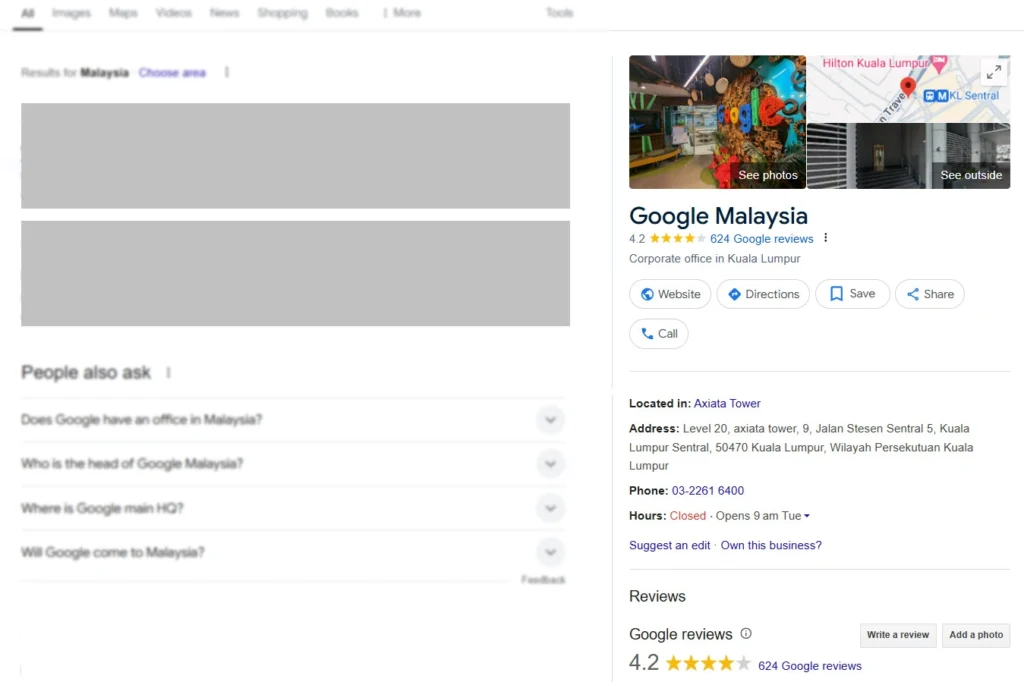Expand "Who is the head of Google Malaysia?"

(x=550, y=464)
